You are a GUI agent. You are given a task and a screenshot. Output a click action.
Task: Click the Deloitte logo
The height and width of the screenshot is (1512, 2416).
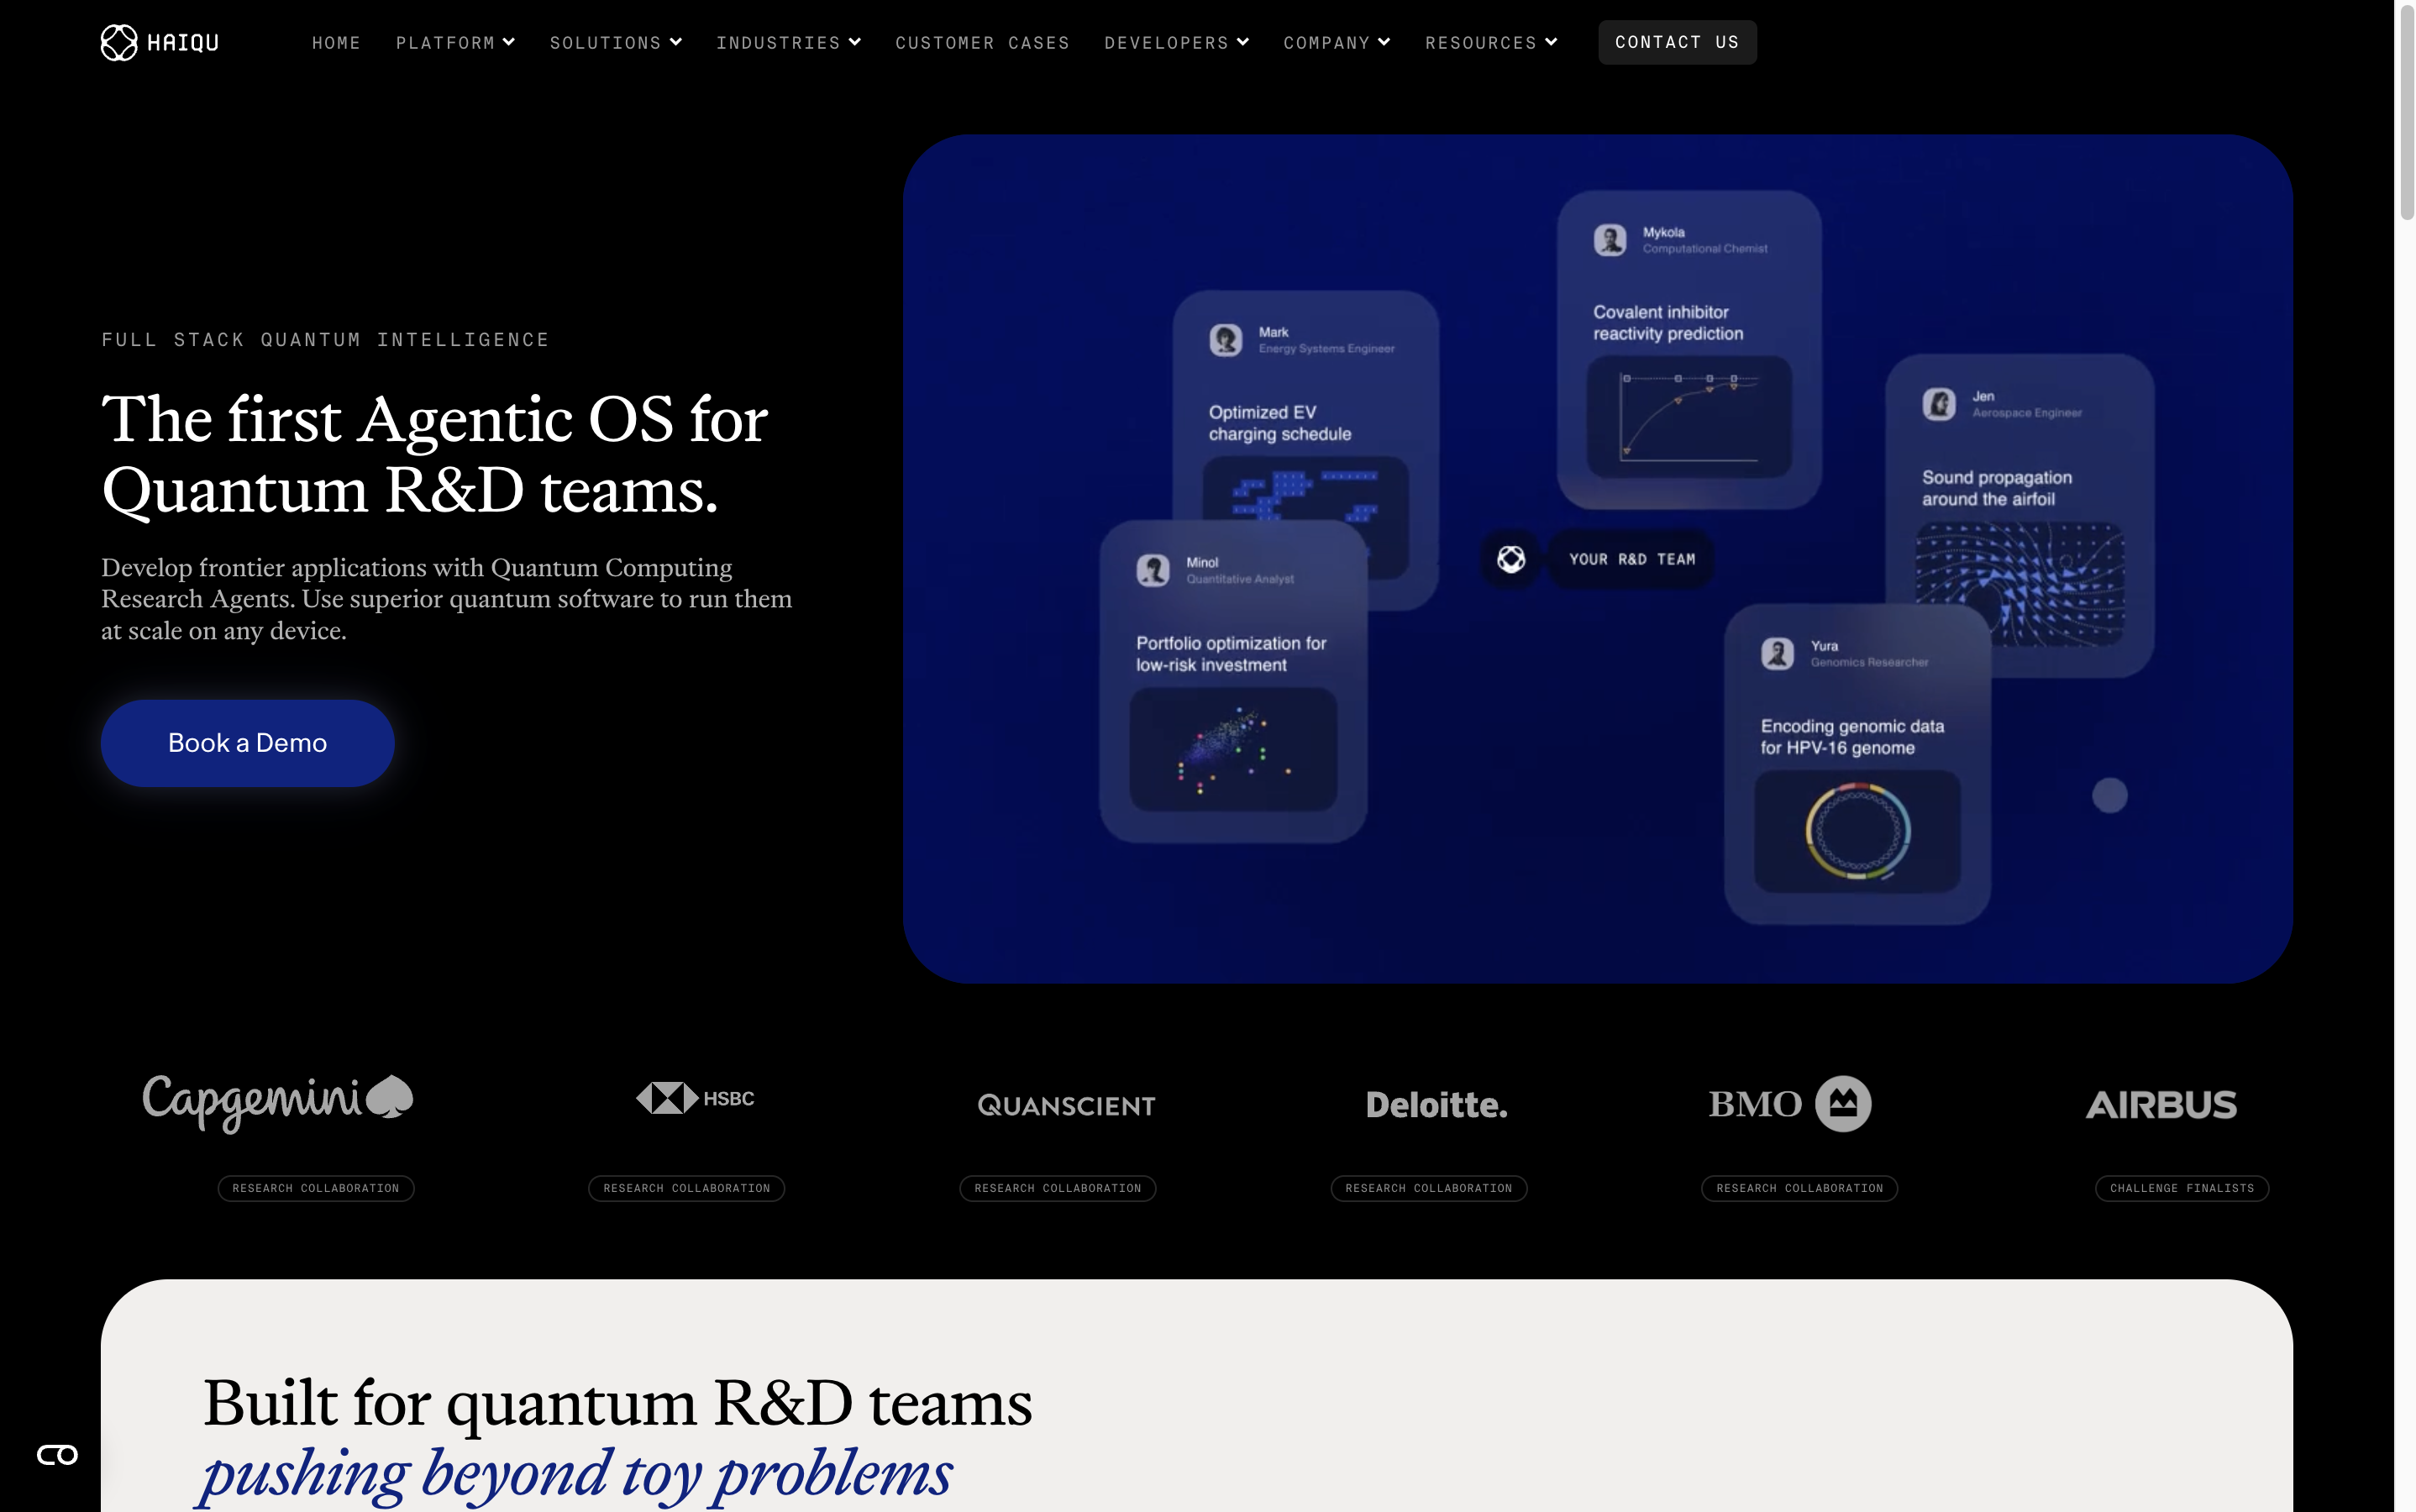(1436, 1104)
